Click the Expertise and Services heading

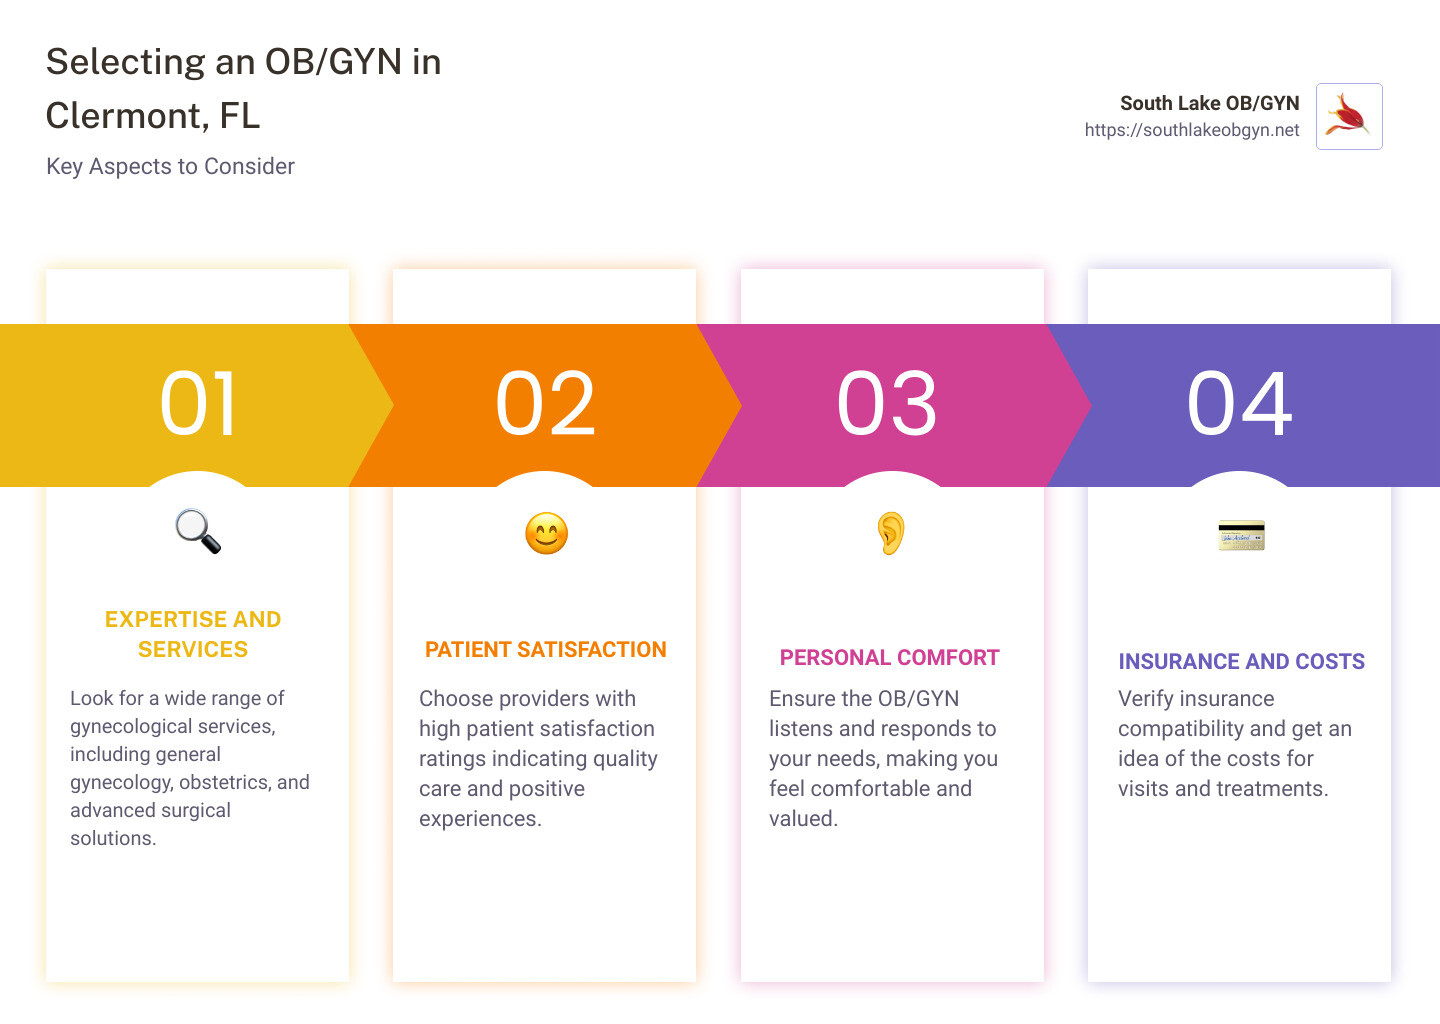coord(193,634)
